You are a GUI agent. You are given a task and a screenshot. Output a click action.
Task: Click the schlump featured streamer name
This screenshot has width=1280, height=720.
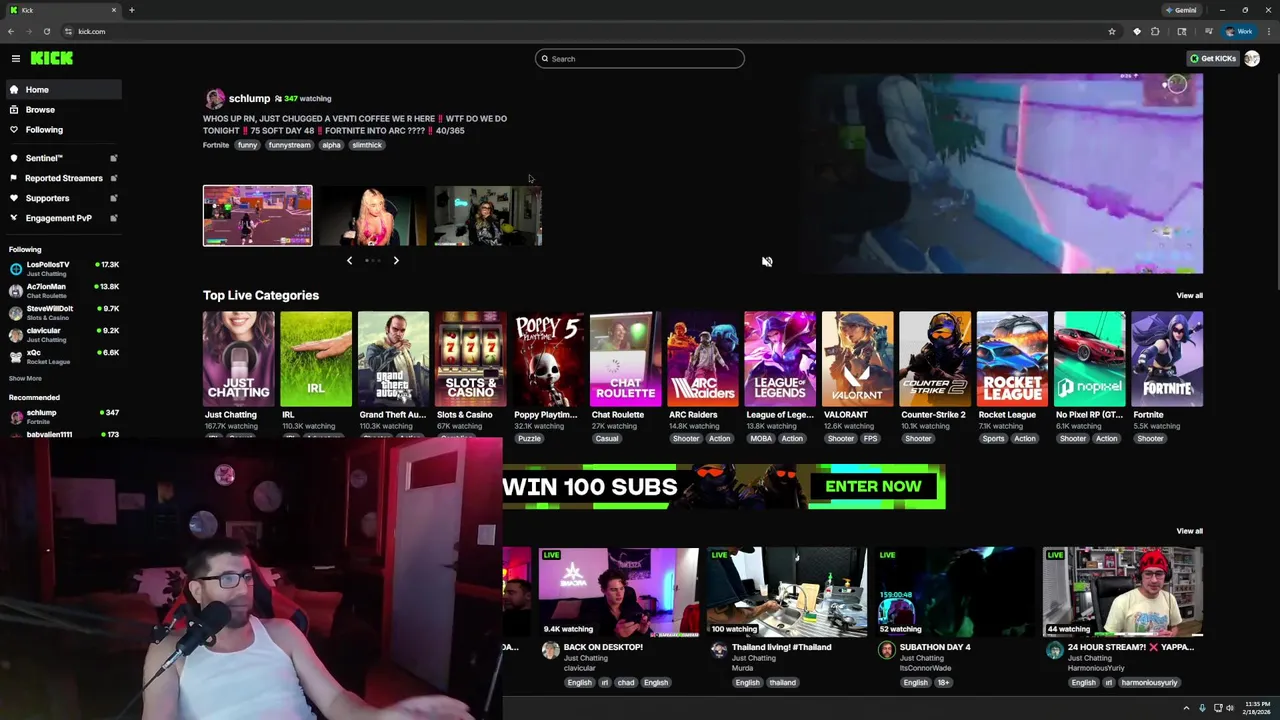pyautogui.click(x=249, y=99)
